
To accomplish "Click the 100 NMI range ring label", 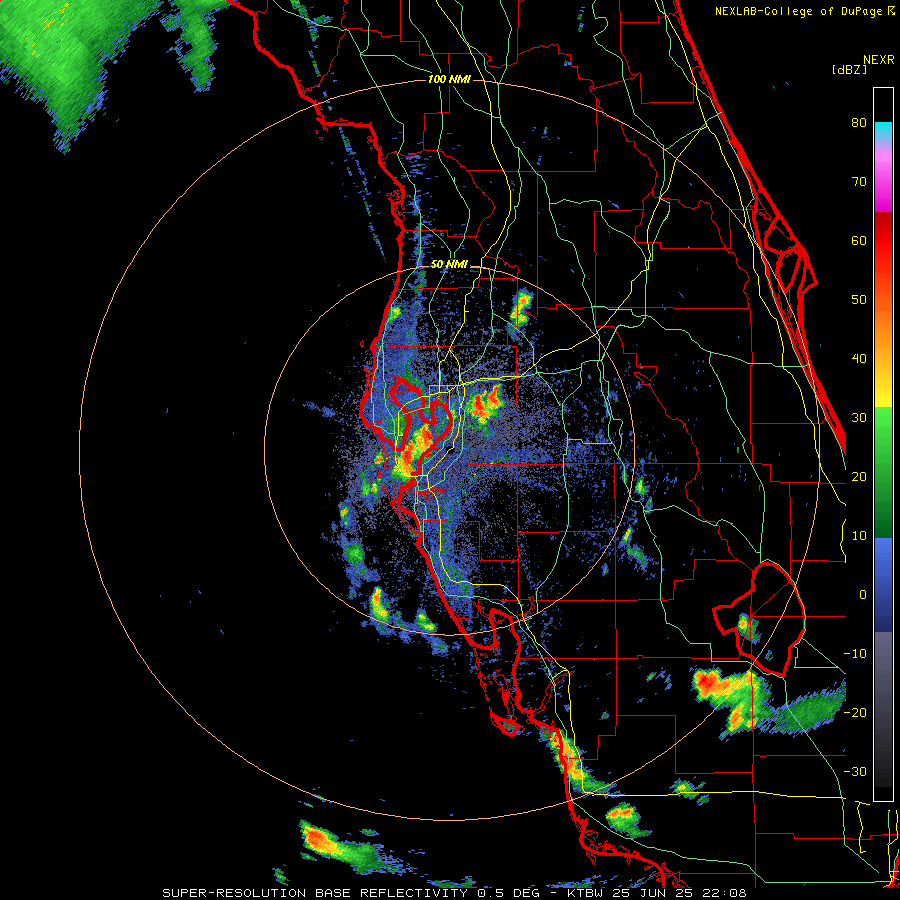I will point(449,79).
